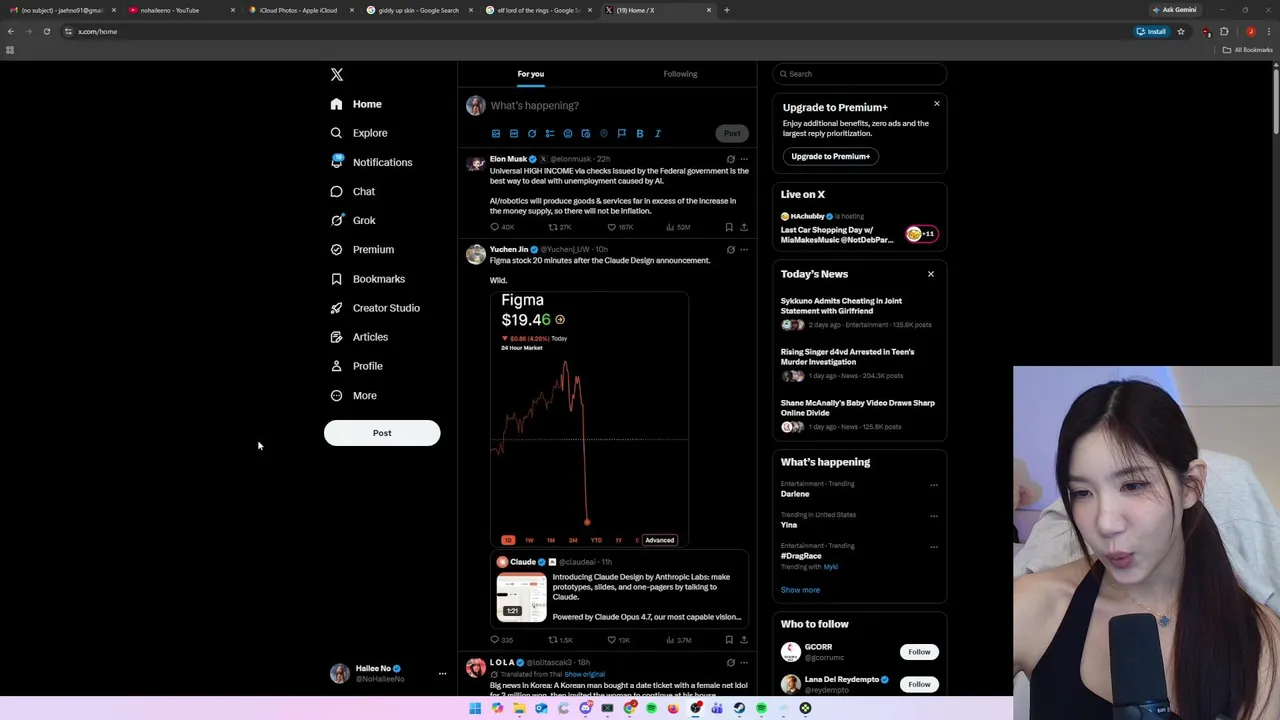Open Notifications in sidebar
Viewport: 1280px width, 720px height.
click(370, 162)
